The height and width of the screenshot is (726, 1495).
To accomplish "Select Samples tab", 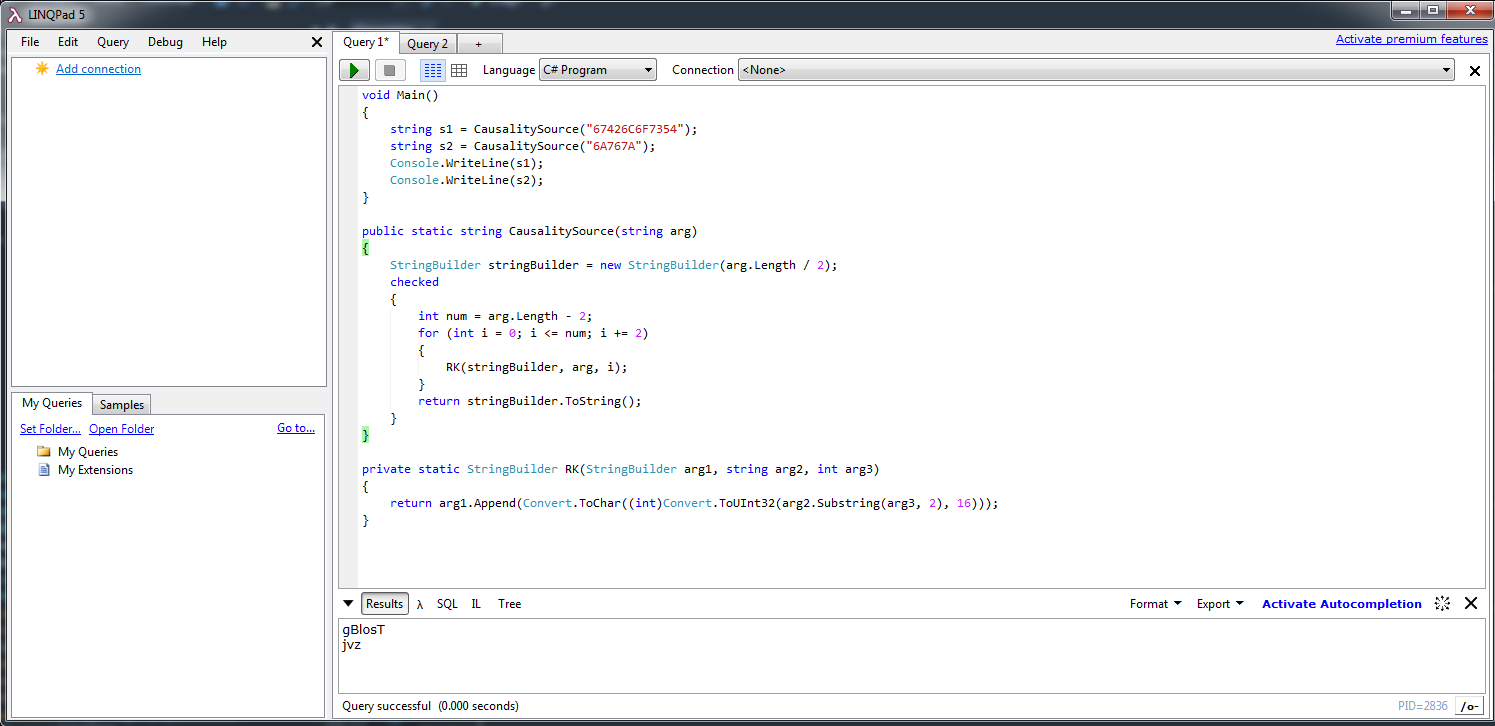I will (x=122, y=405).
